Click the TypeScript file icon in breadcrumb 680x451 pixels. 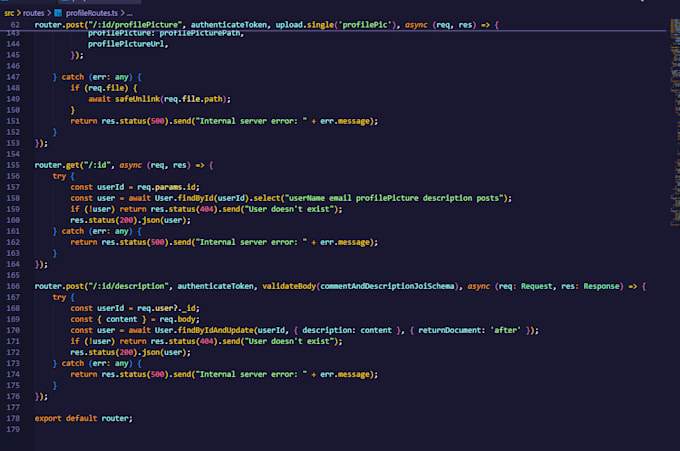click(x=58, y=13)
